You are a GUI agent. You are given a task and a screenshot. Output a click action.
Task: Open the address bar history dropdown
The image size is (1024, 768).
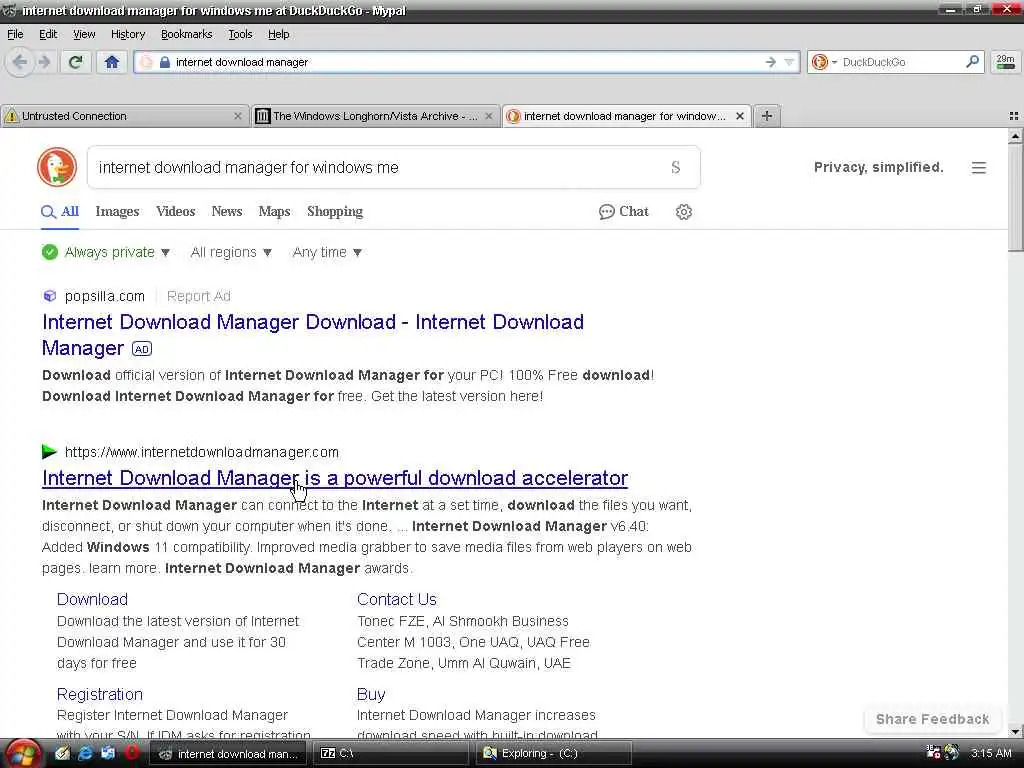tap(790, 62)
